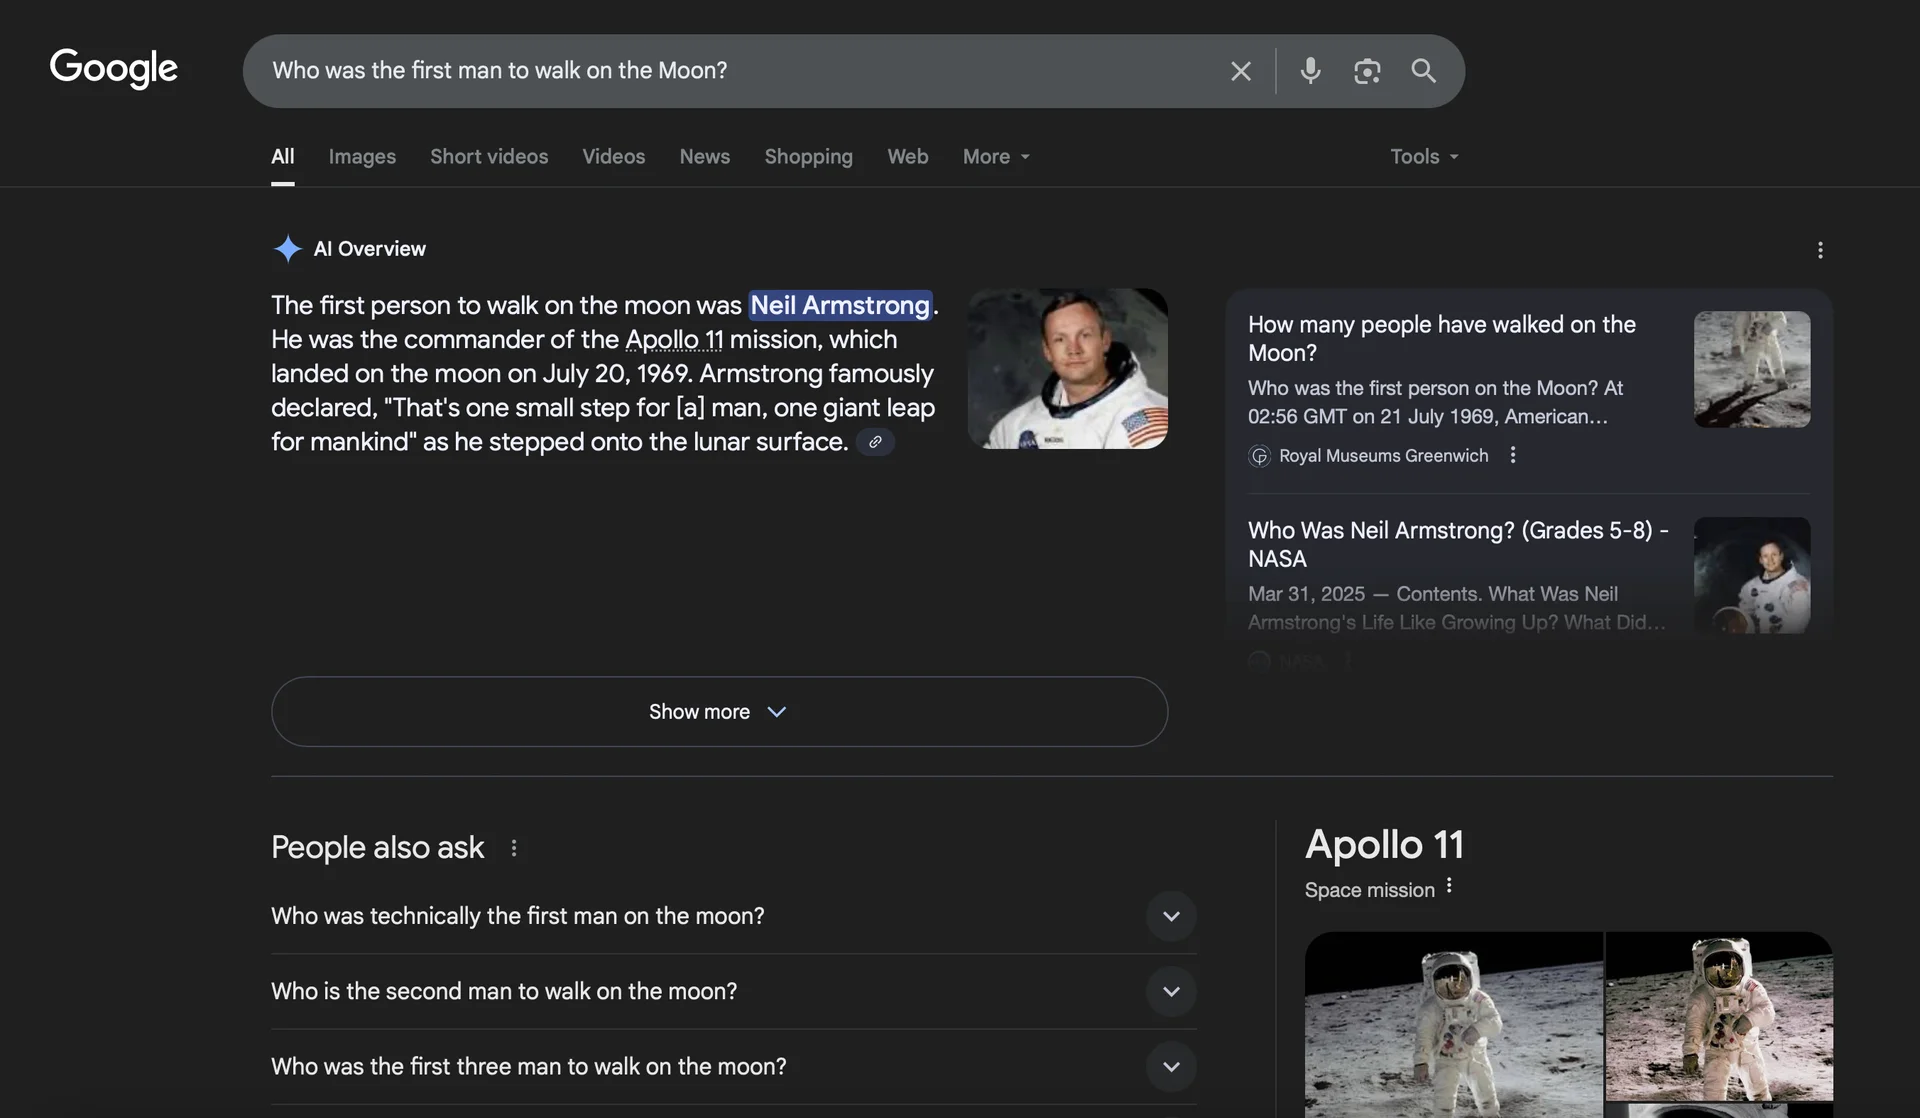Click the Neil Armstrong portrait image
Screen dimensions: 1920x1118
(x=1067, y=369)
